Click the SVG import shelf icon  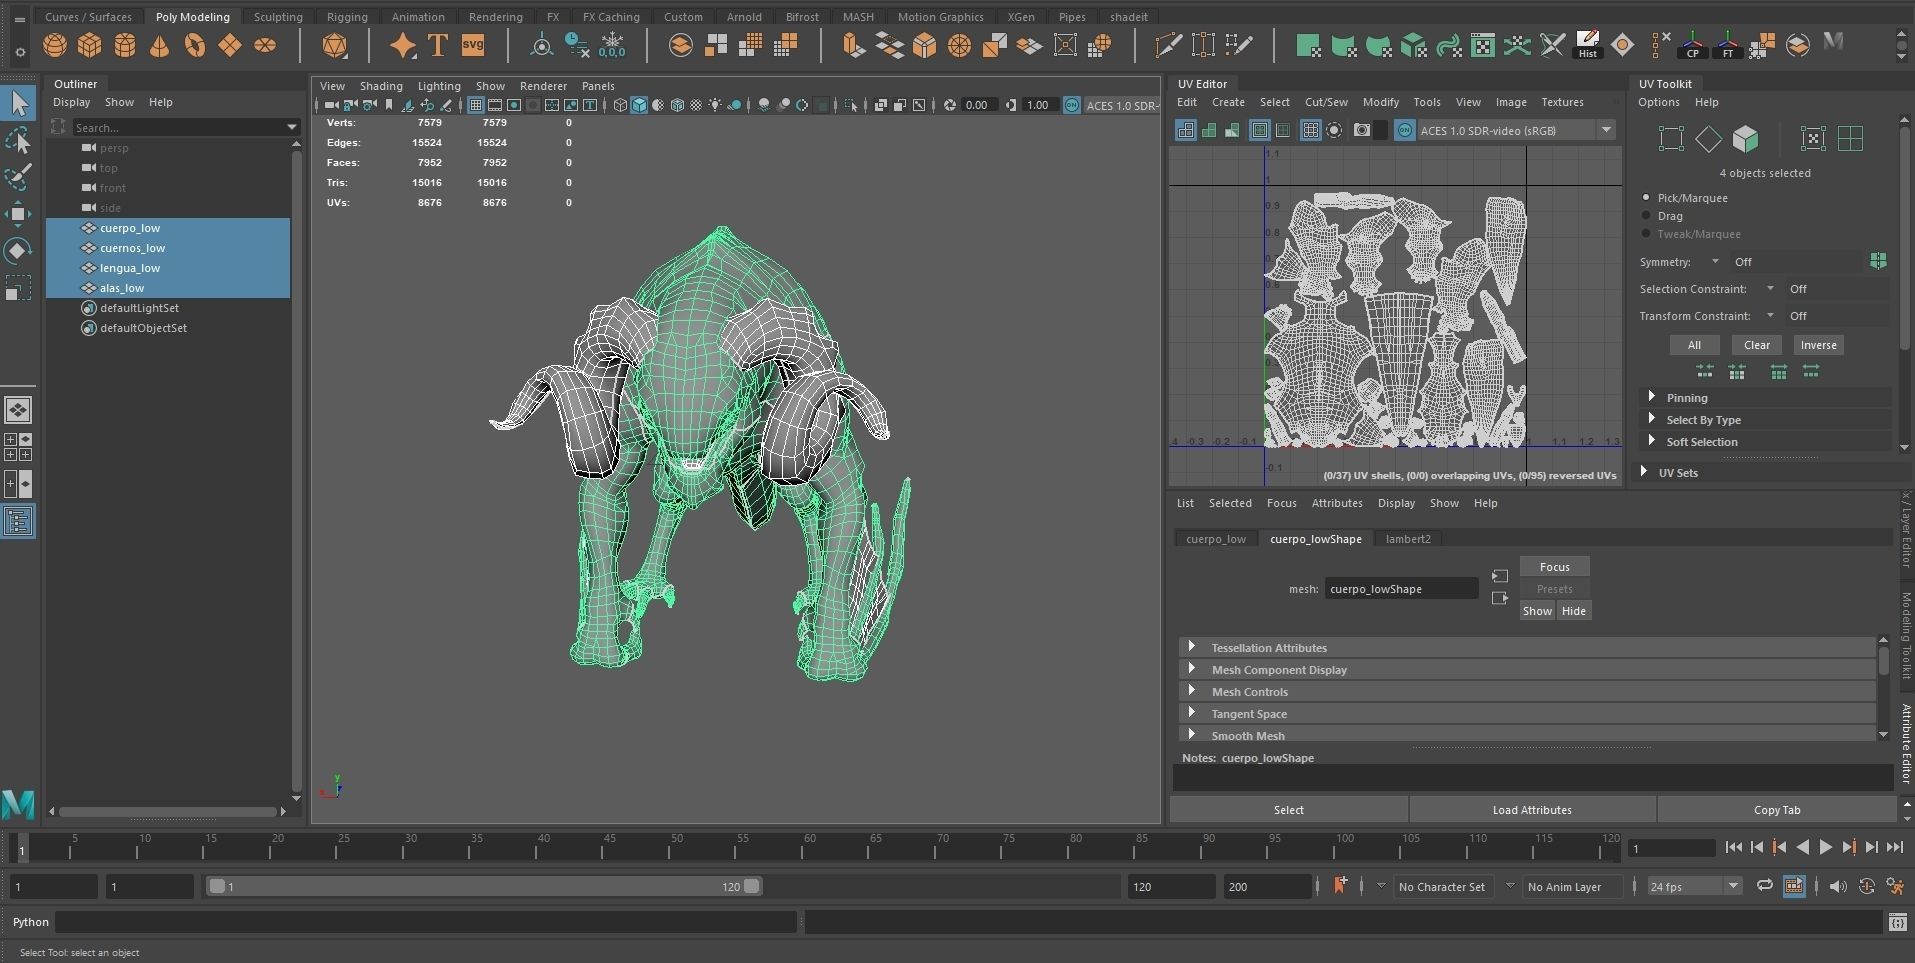(x=472, y=46)
